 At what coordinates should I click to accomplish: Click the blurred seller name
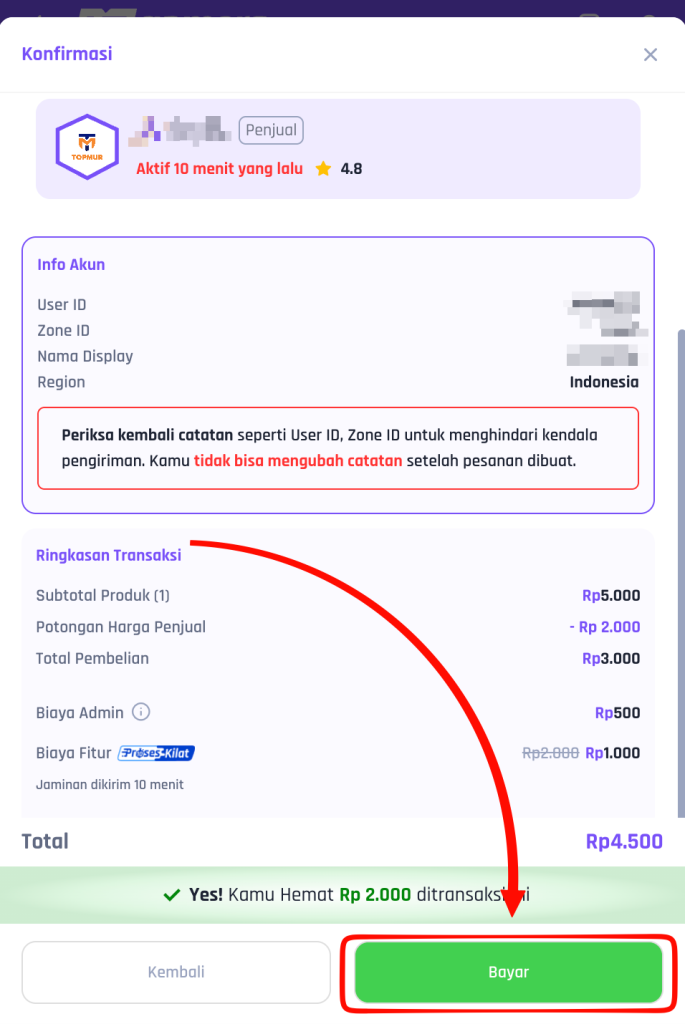click(x=182, y=129)
